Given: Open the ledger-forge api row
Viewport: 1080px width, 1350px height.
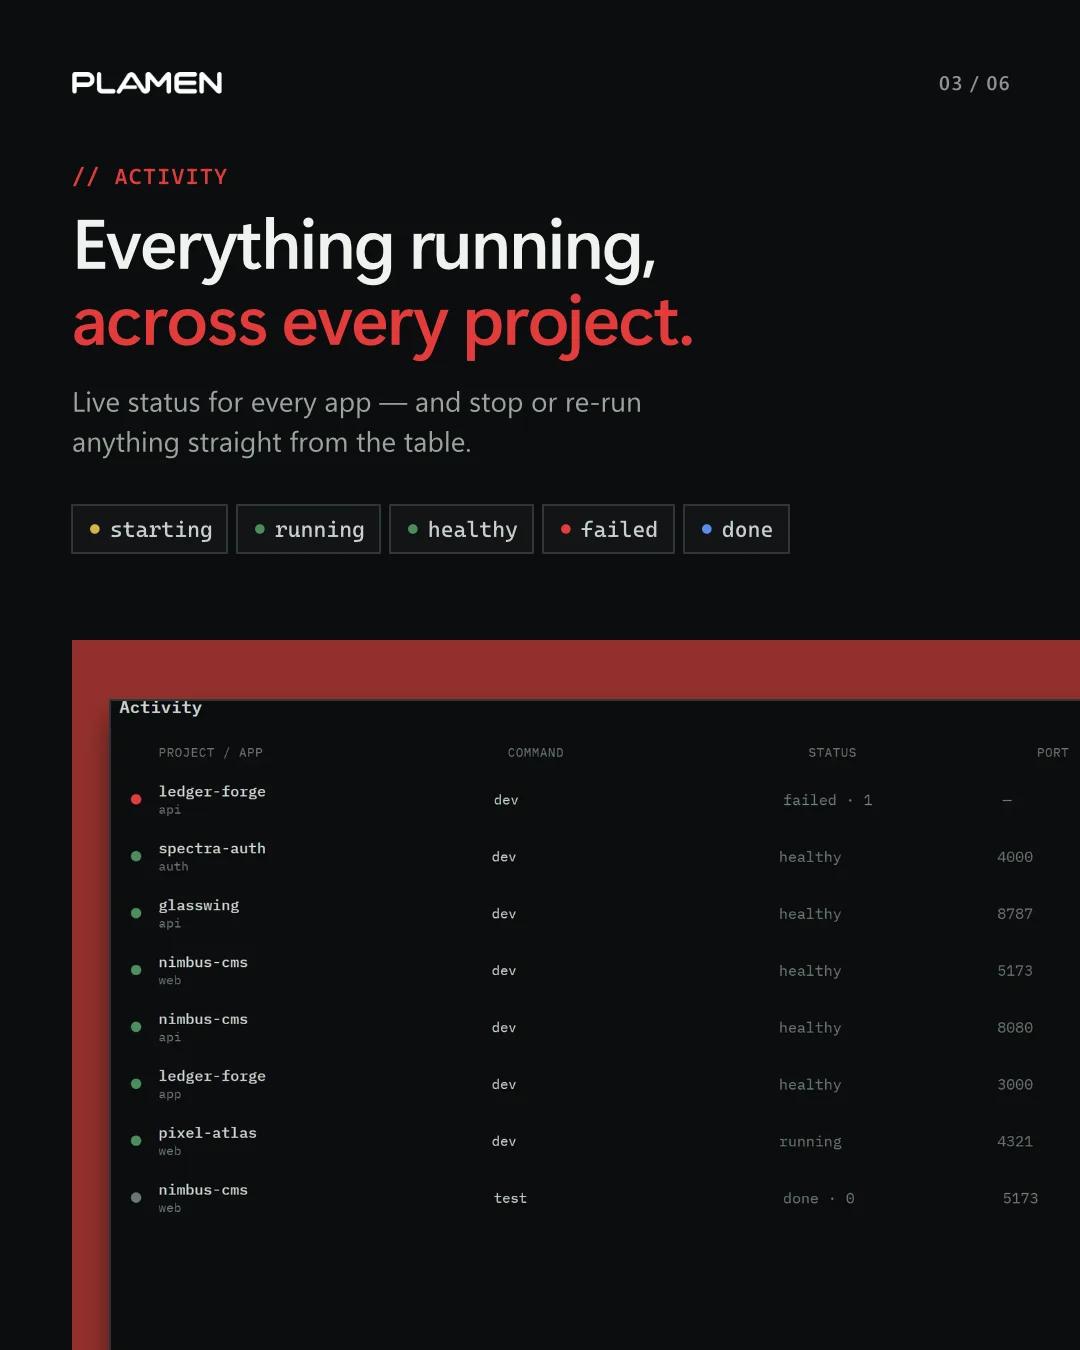Looking at the screenshot, I should (595, 800).
